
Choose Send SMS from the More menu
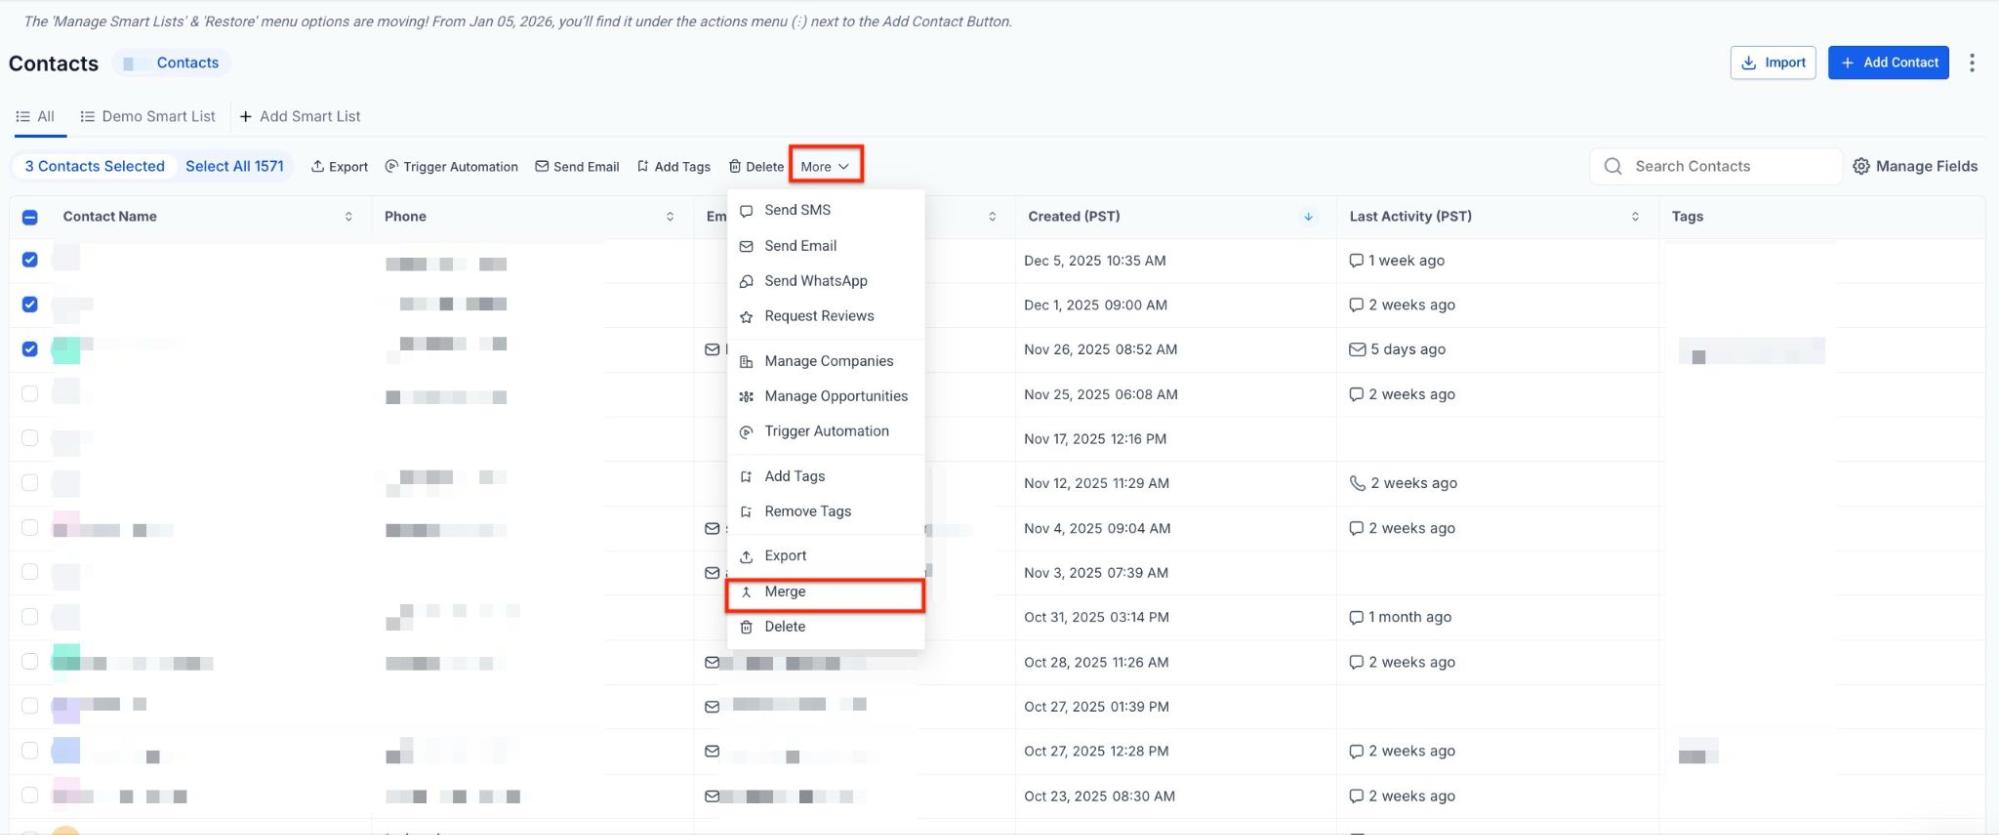coord(825,210)
